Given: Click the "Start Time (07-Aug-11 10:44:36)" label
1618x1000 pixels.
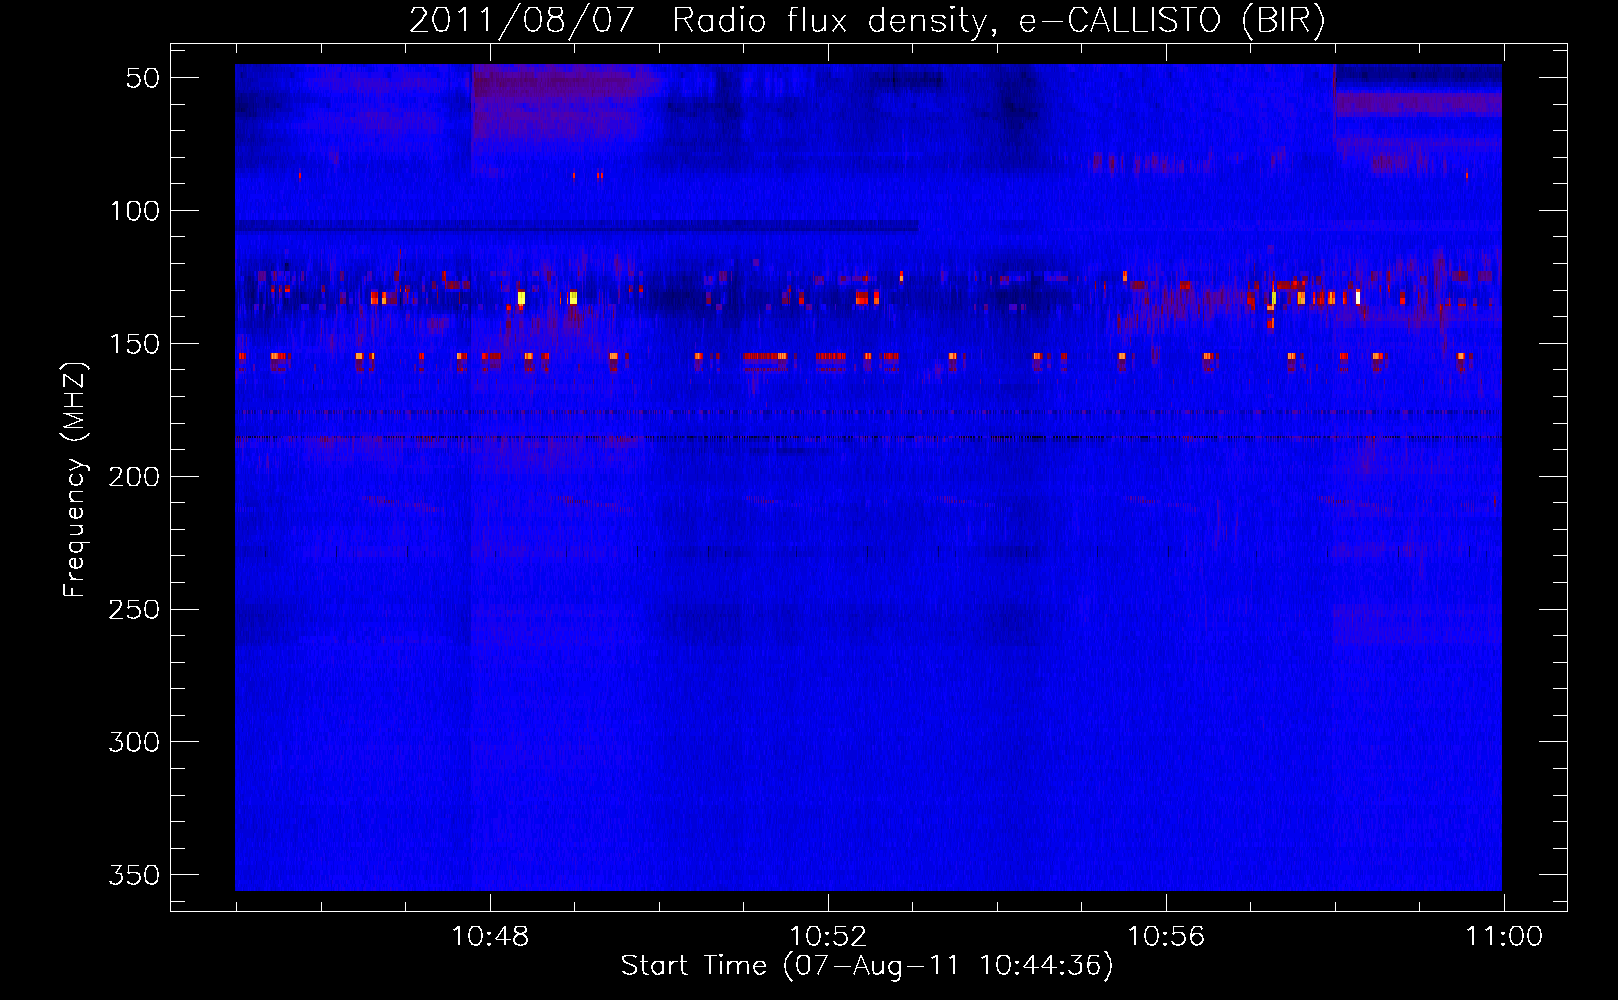Looking at the screenshot, I should coord(867,966).
